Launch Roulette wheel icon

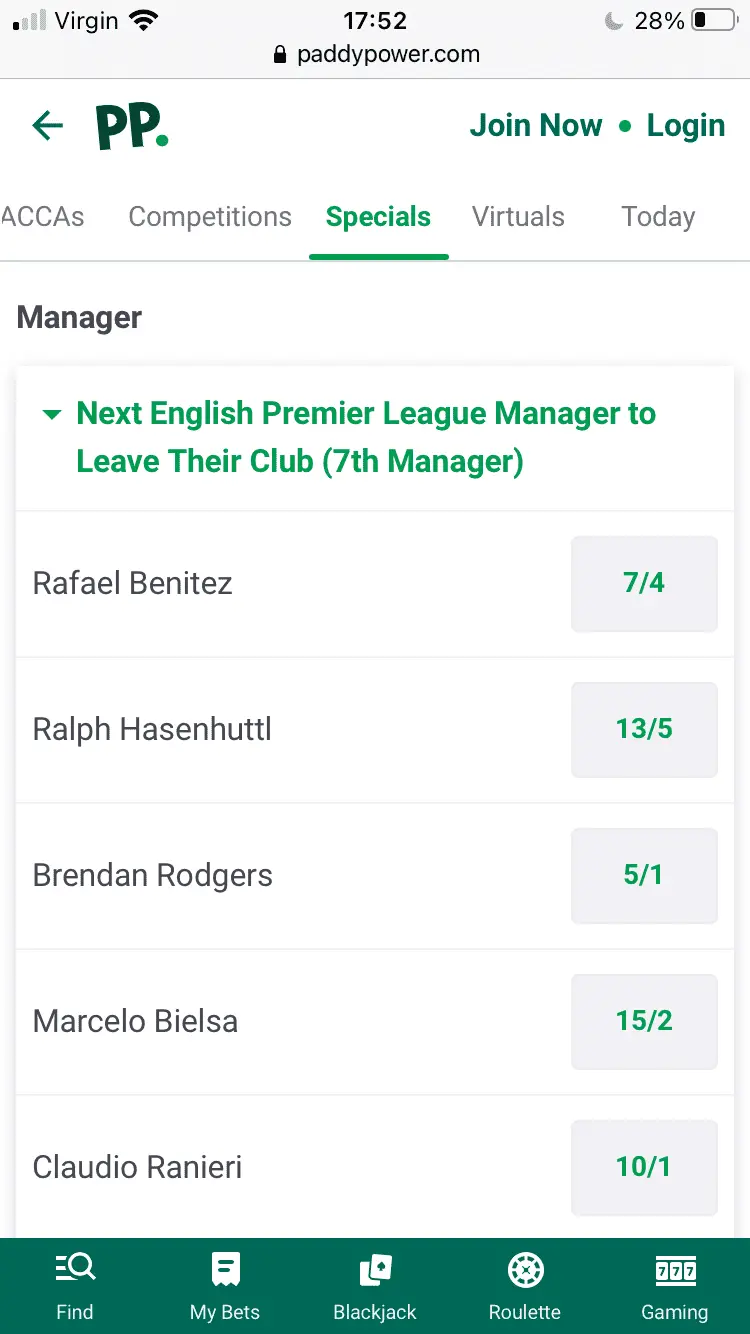(x=525, y=1270)
